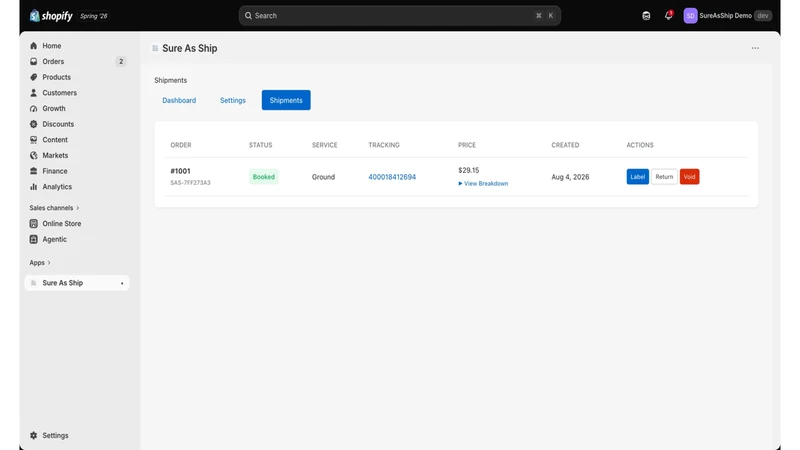Click the ORDER column header
This screenshot has width=800, height=450.
coord(181,145)
